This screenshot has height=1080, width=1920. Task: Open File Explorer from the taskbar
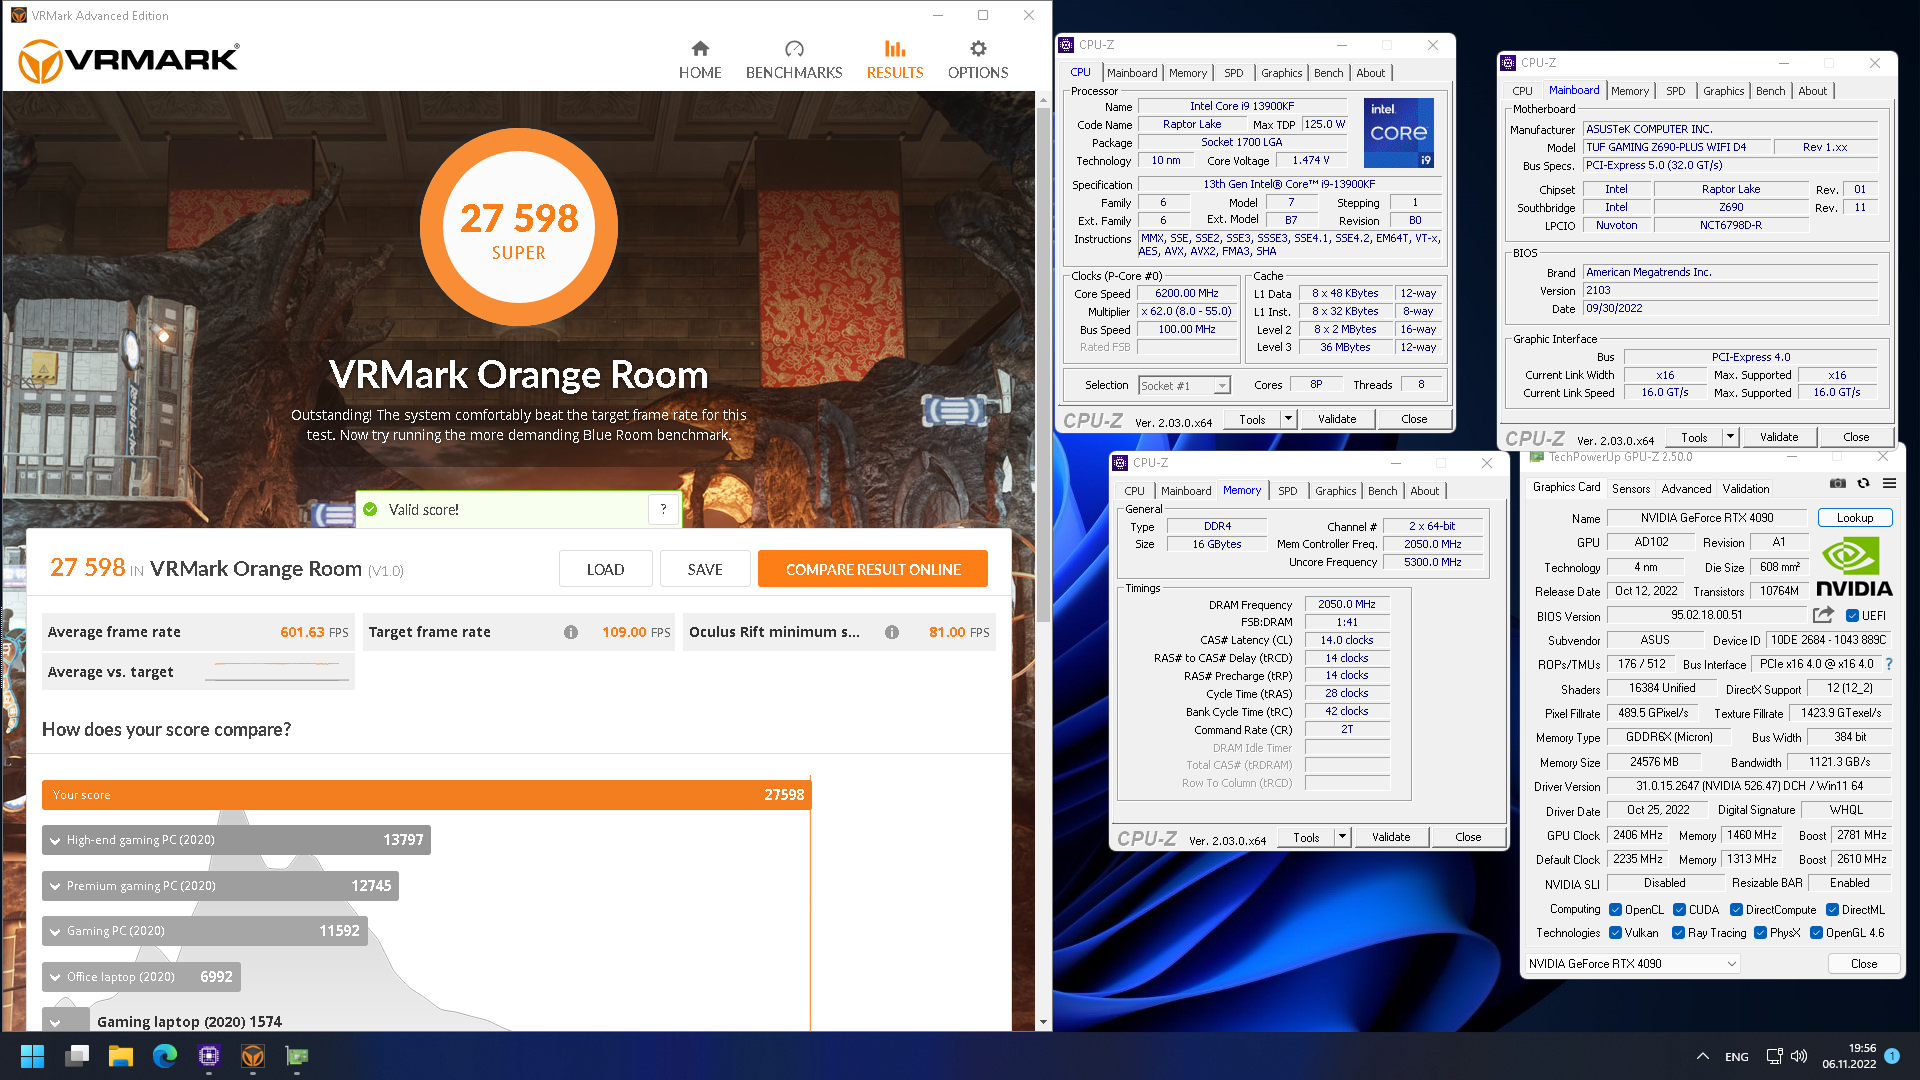[x=121, y=1056]
